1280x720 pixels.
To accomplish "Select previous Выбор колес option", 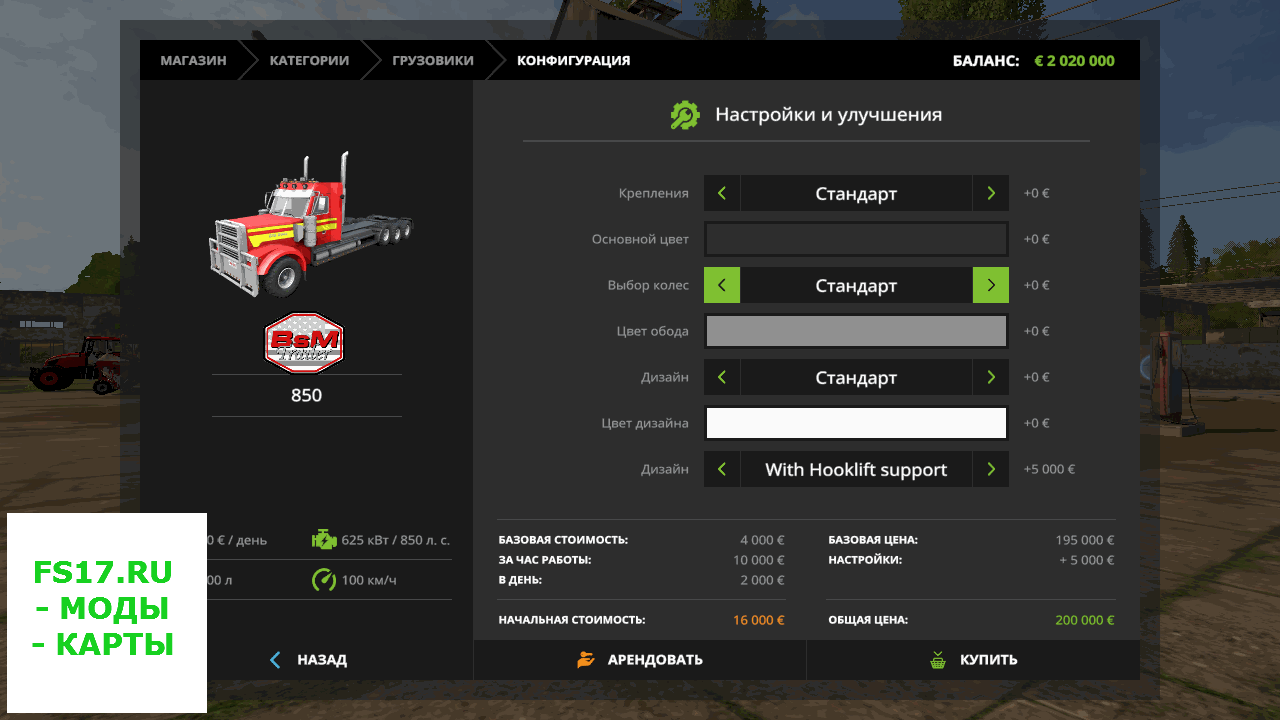I will click(722, 285).
